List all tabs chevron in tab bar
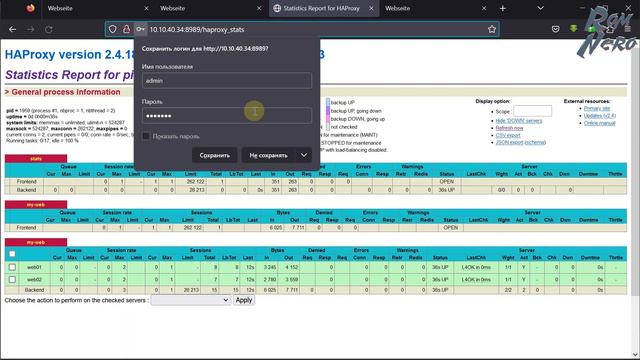 pyautogui.click(x=540, y=8)
